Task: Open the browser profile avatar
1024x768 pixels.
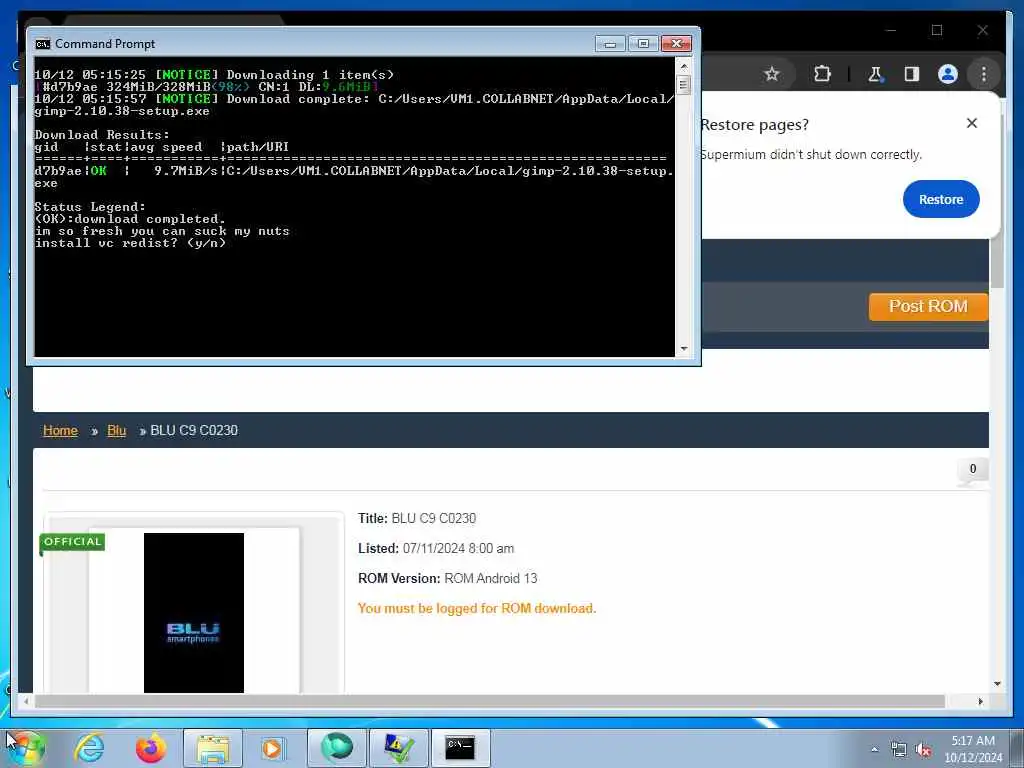Action: pos(948,74)
